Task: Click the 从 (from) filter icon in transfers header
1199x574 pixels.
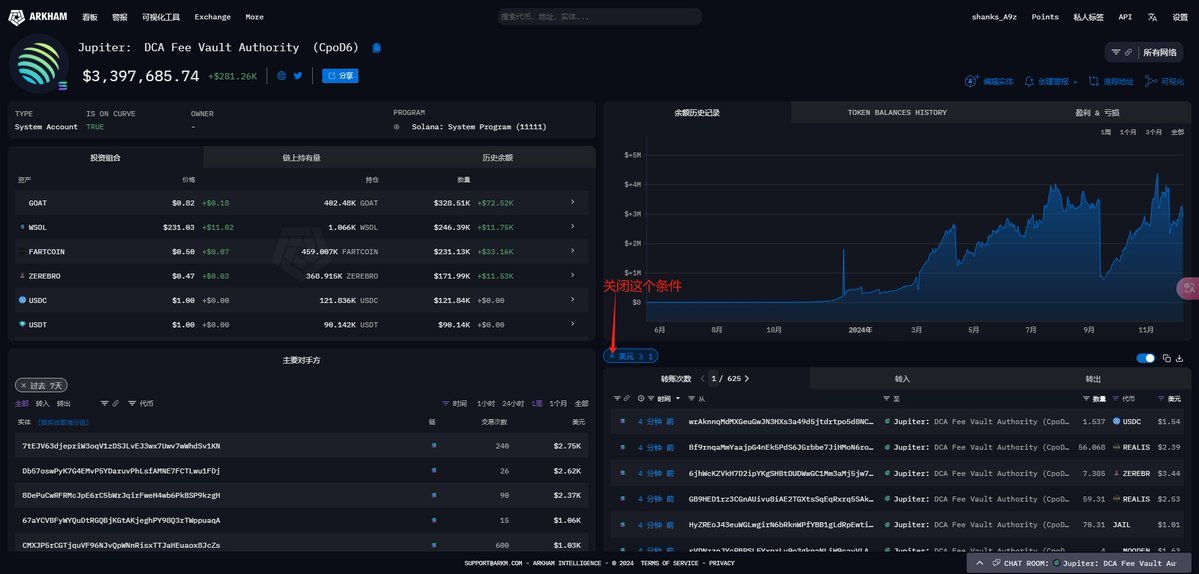Action: pyautogui.click(x=691, y=398)
